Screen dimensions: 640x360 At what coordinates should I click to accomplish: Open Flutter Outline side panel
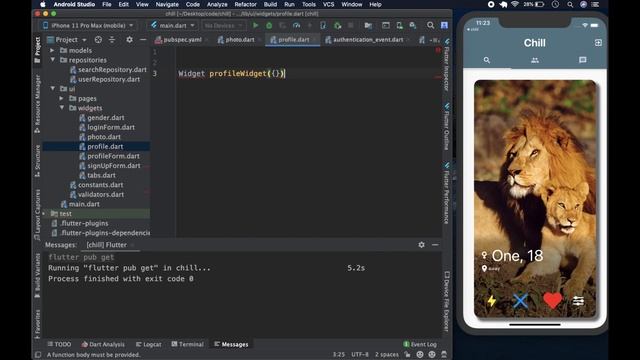447,127
